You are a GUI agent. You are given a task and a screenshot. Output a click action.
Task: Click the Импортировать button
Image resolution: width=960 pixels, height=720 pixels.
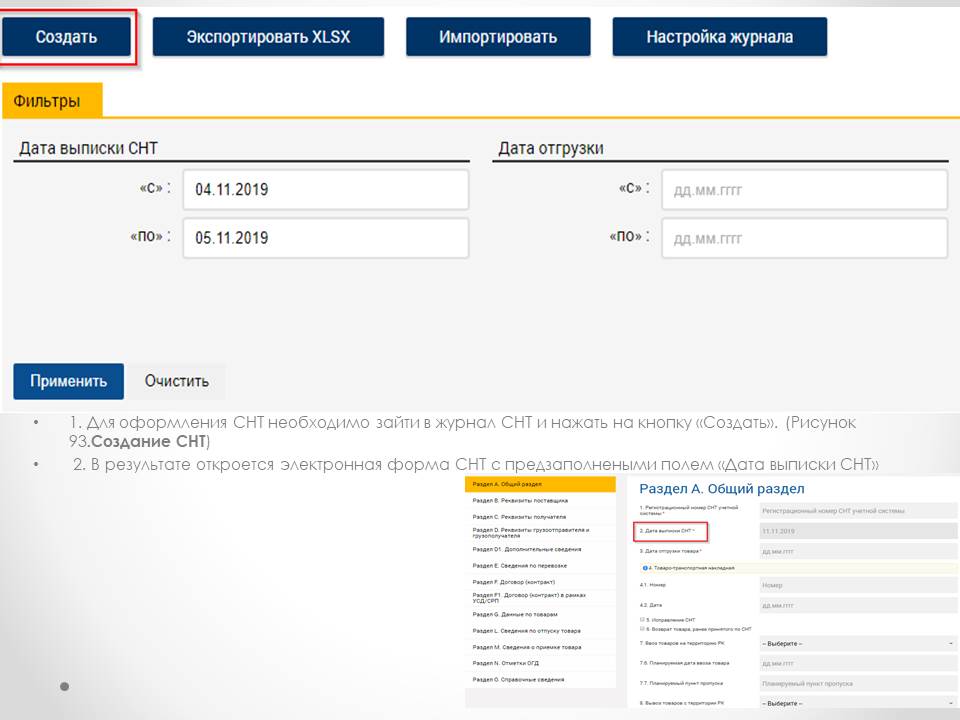[498, 37]
